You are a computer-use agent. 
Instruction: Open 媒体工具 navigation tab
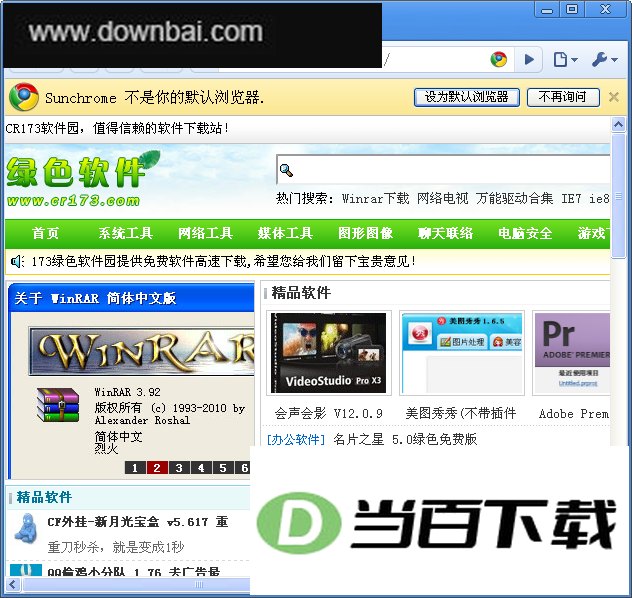click(x=285, y=233)
